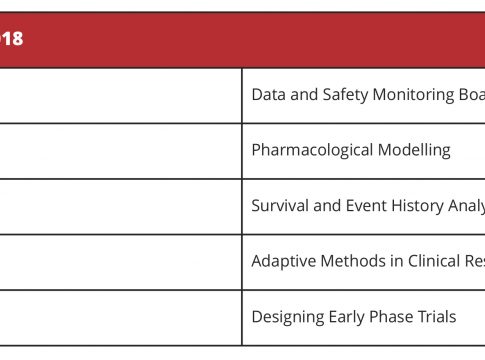Click the word "Modelling"
Screen dimensions: 485x360
pos(414,150)
